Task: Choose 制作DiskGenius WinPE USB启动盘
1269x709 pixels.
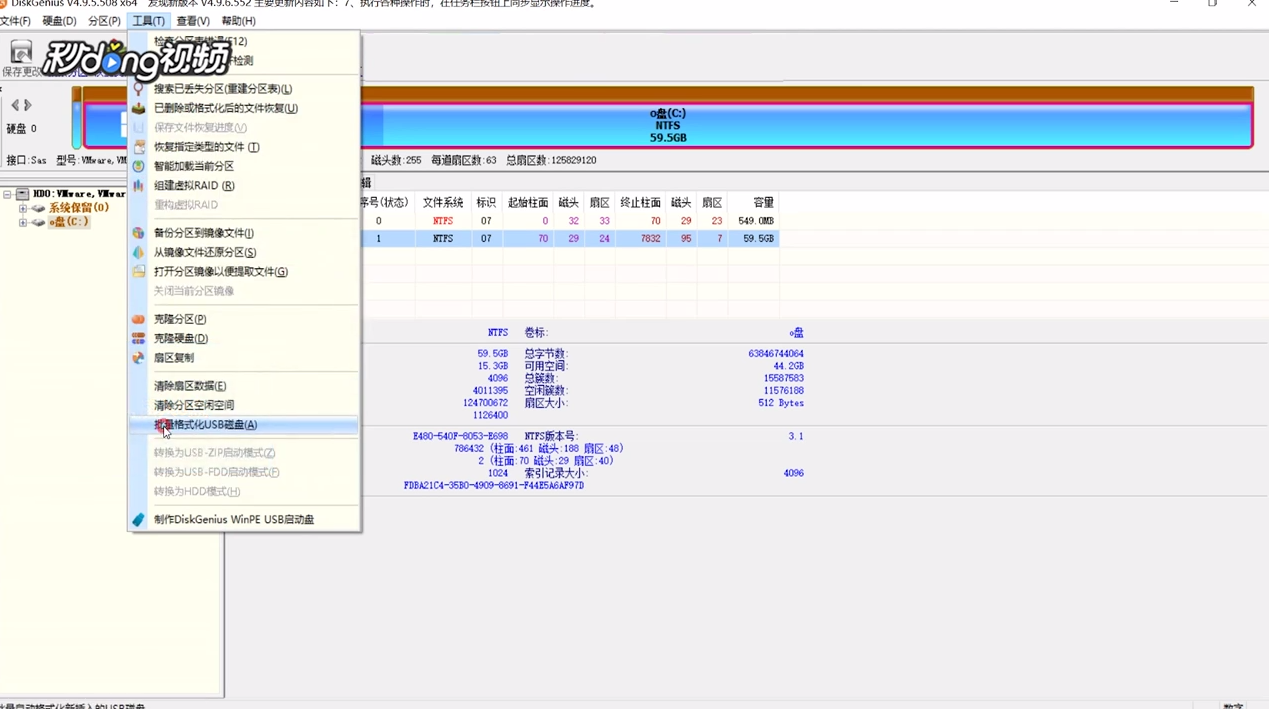Action: click(244, 520)
